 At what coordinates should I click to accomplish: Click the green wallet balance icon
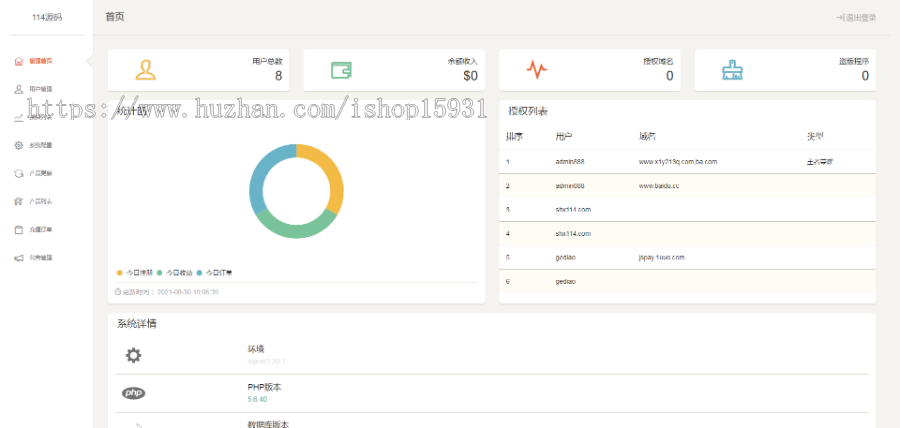pyautogui.click(x=342, y=70)
